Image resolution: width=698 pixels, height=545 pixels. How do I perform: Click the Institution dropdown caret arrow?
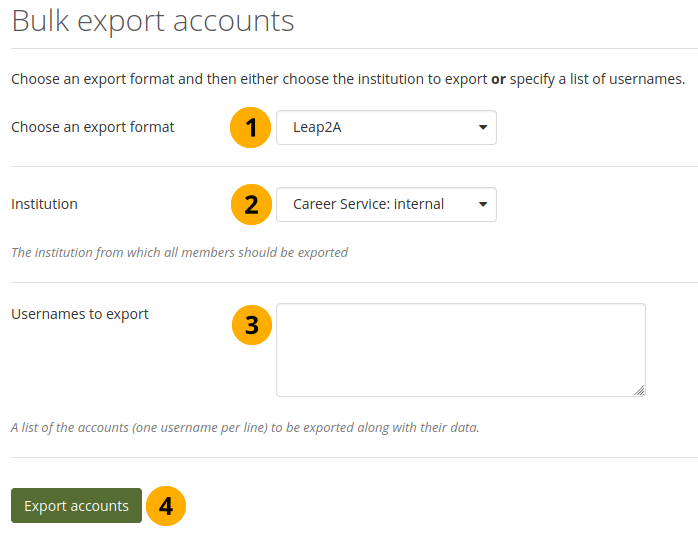click(483, 205)
